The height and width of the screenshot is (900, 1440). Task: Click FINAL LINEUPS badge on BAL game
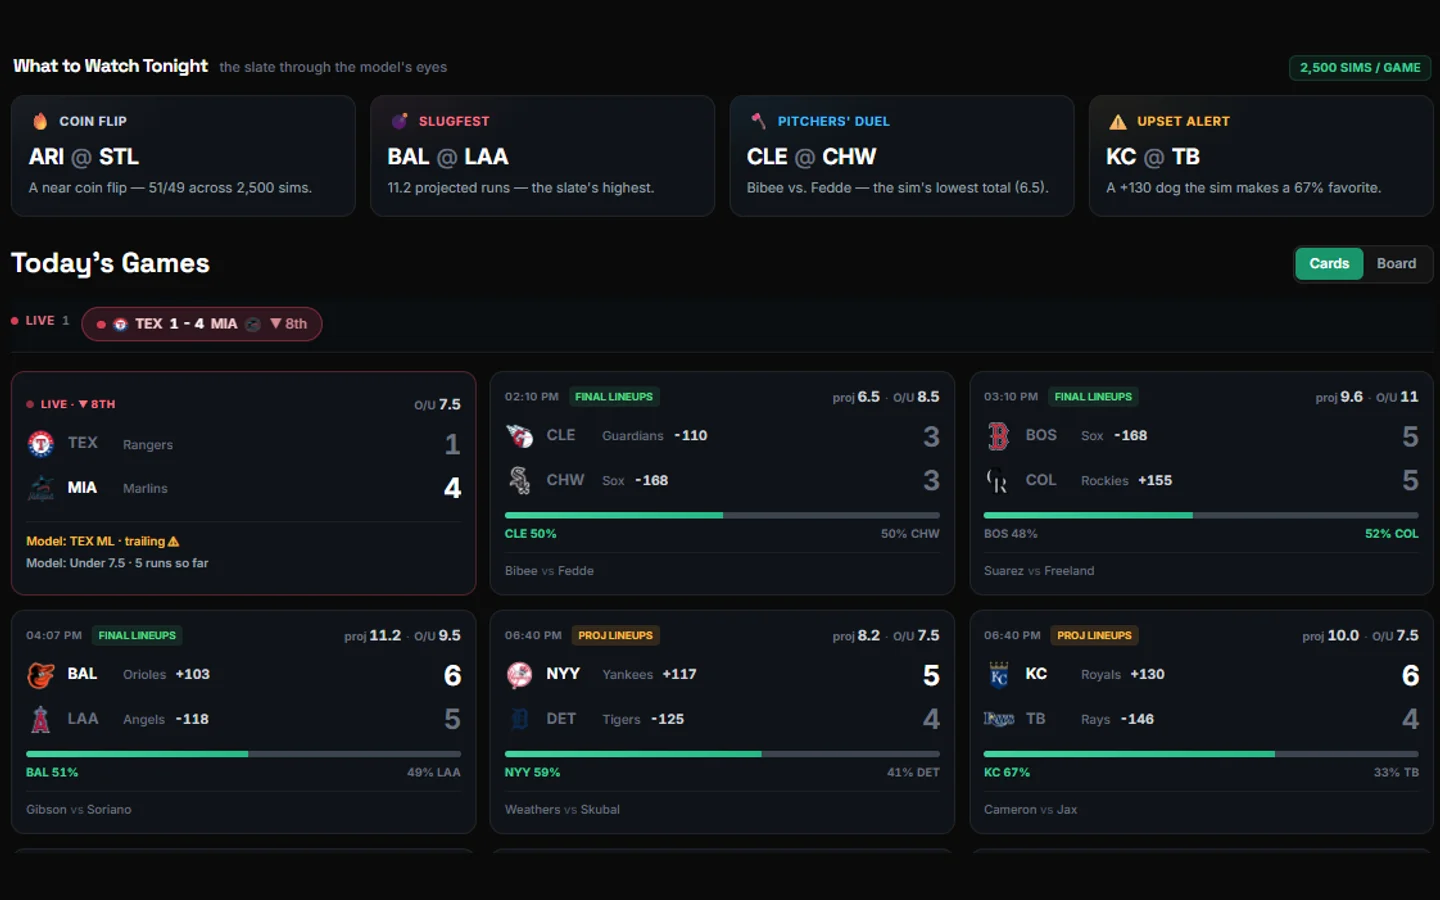(x=137, y=636)
